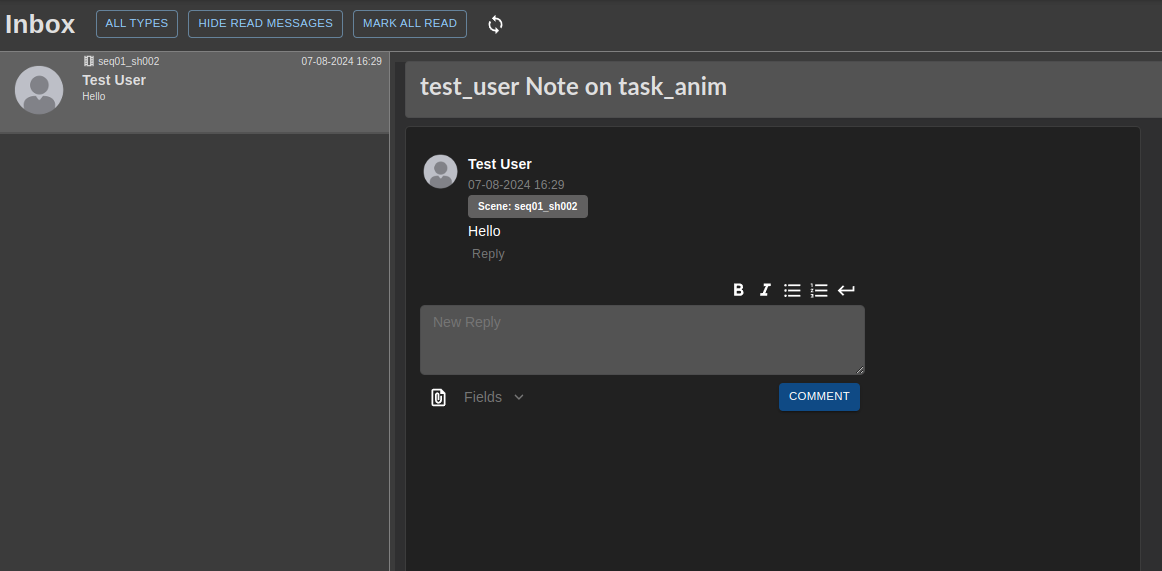The width and height of the screenshot is (1162, 571).
Task: Click the sender avatar in the inbox list
Action: (39, 90)
